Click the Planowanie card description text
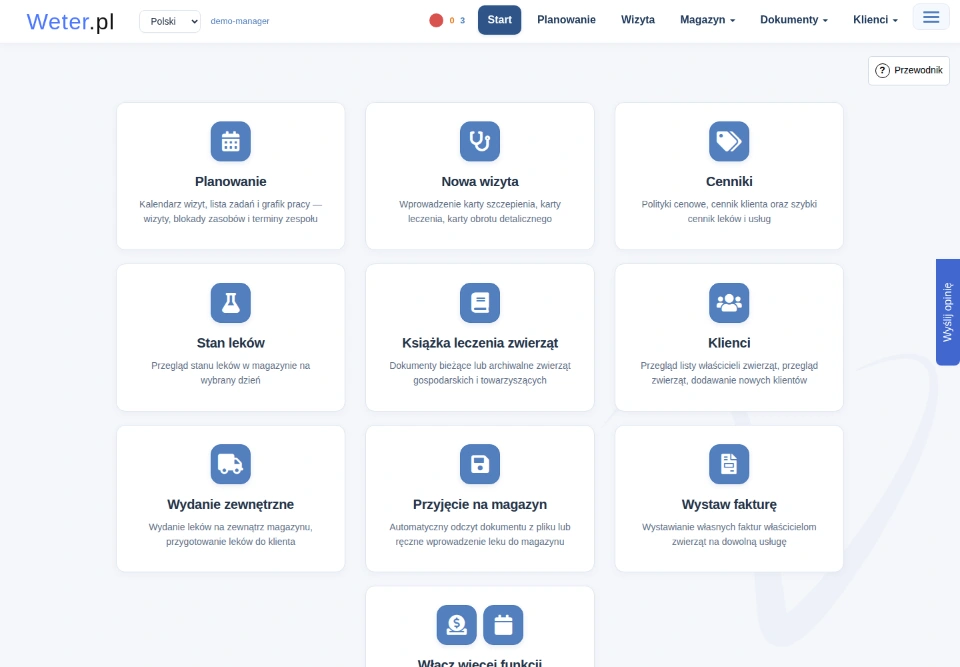960x667 pixels. [x=231, y=211]
